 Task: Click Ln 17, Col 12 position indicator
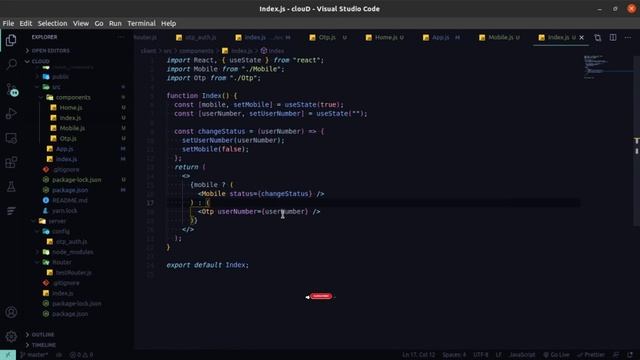[418, 355]
